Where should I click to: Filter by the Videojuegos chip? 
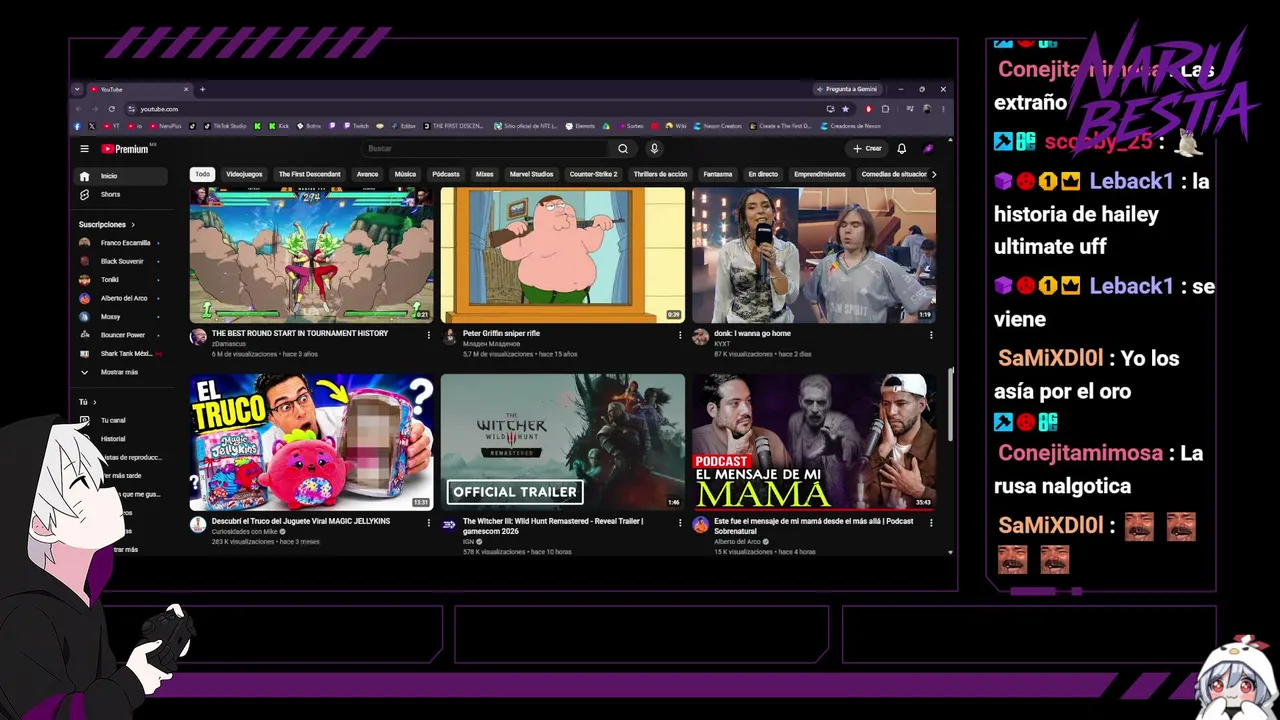point(244,174)
